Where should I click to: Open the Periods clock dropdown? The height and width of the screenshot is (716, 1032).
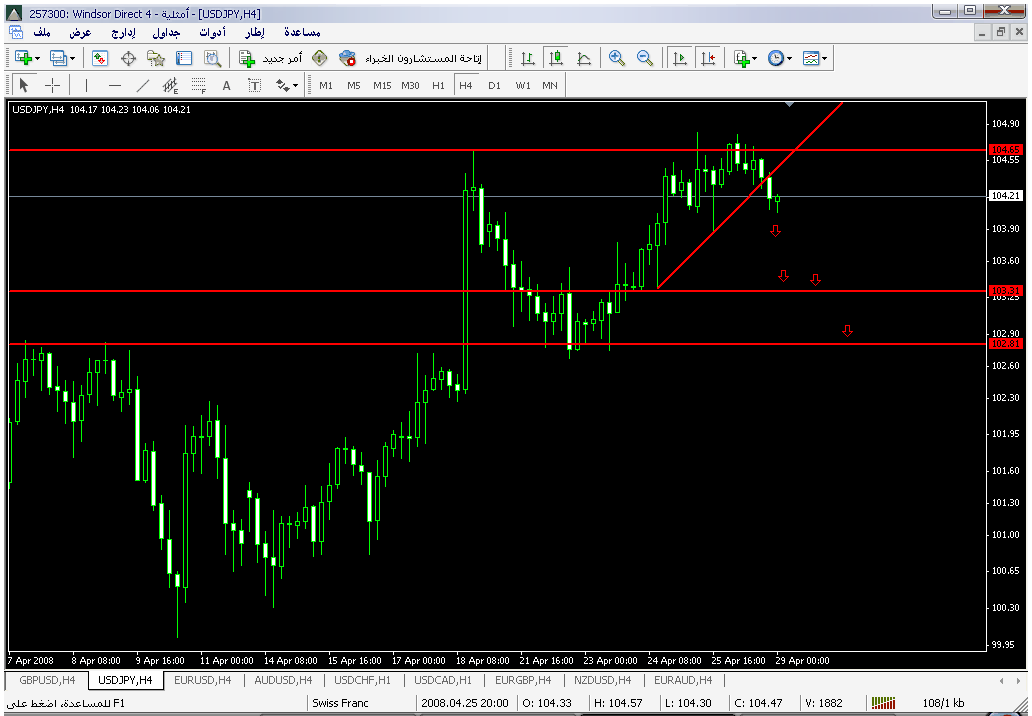pyautogui.click(x=780, y=59)
